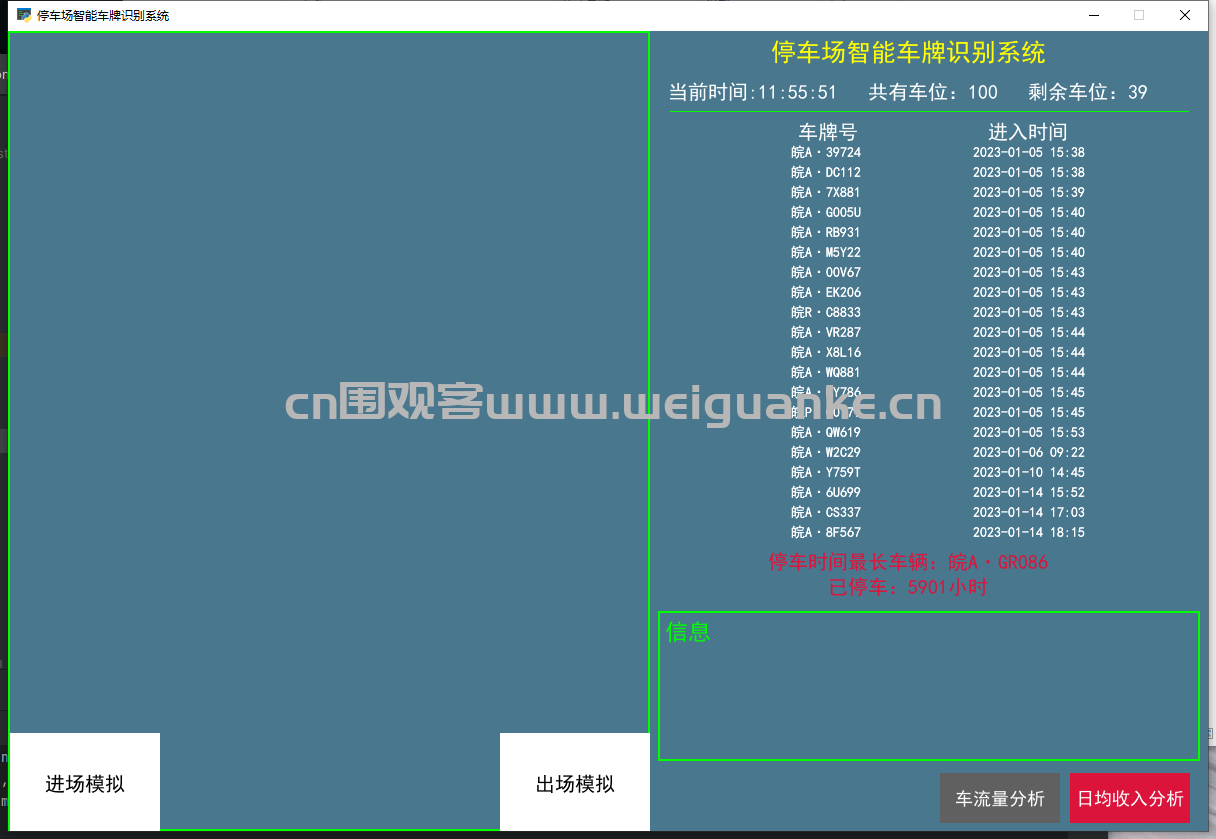The width and height of the screenshot is (1216, 839).
Task: Click the 共有车位：100 label
Action: point(933,92)
